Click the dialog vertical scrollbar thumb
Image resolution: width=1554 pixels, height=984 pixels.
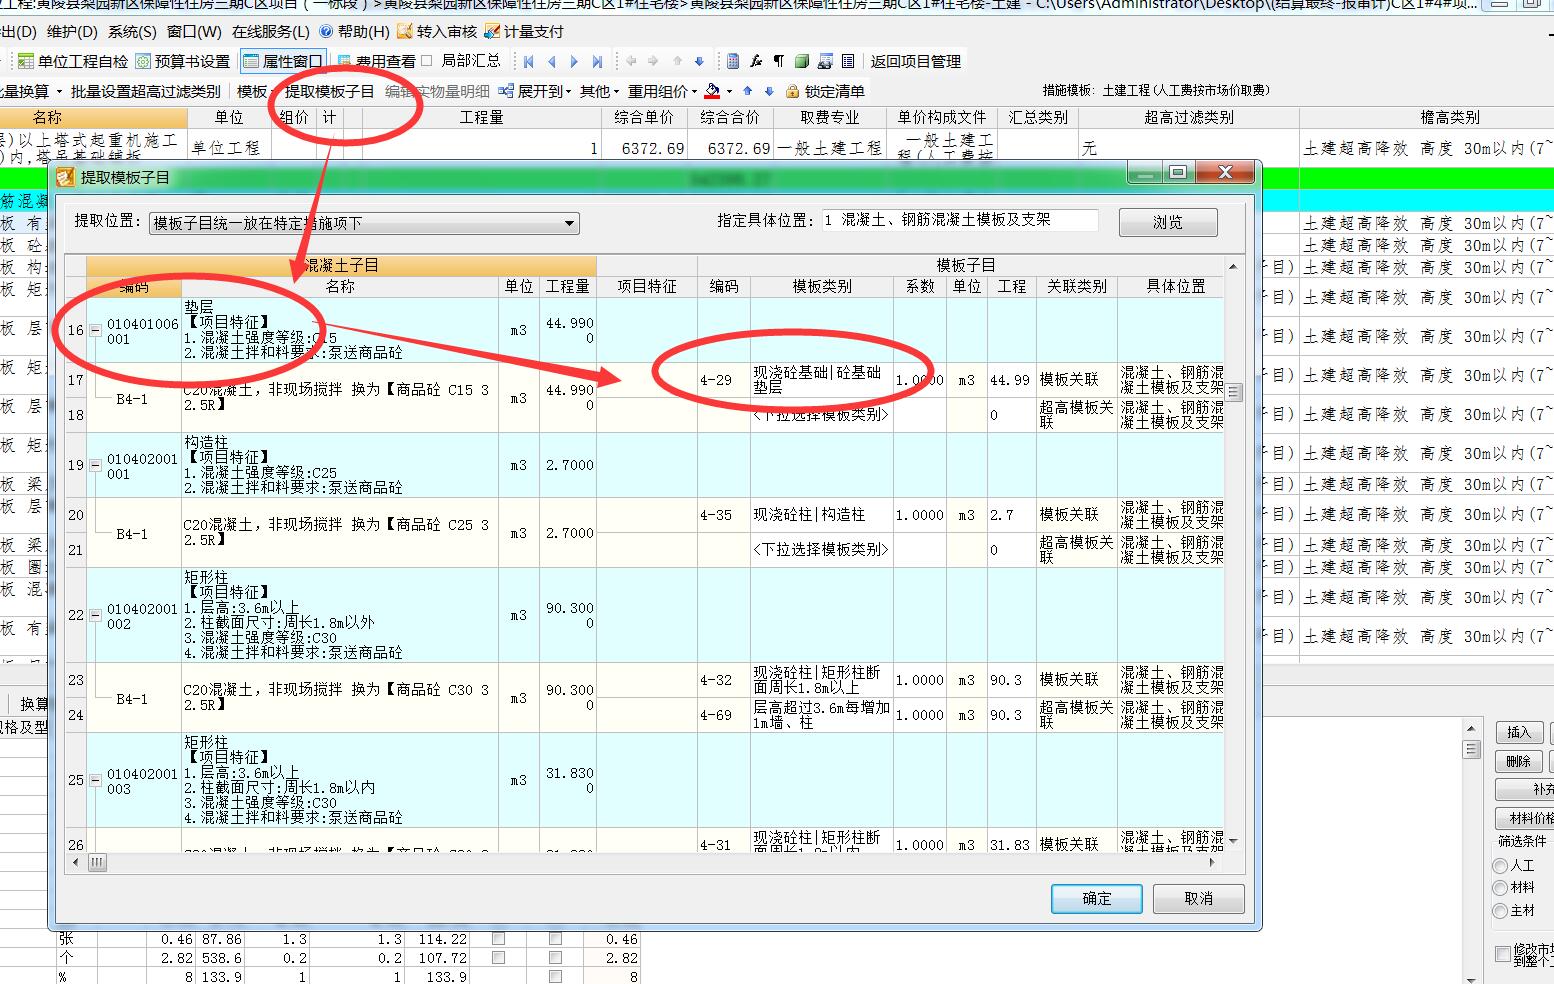(x=1233, y=392)
